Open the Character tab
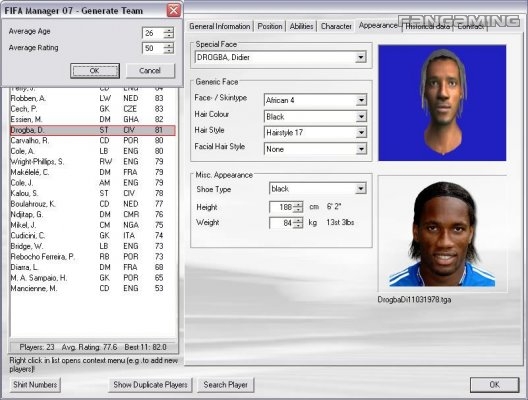Image resolution: width=528 pixels, height=400 pixels. click(336, 26)
